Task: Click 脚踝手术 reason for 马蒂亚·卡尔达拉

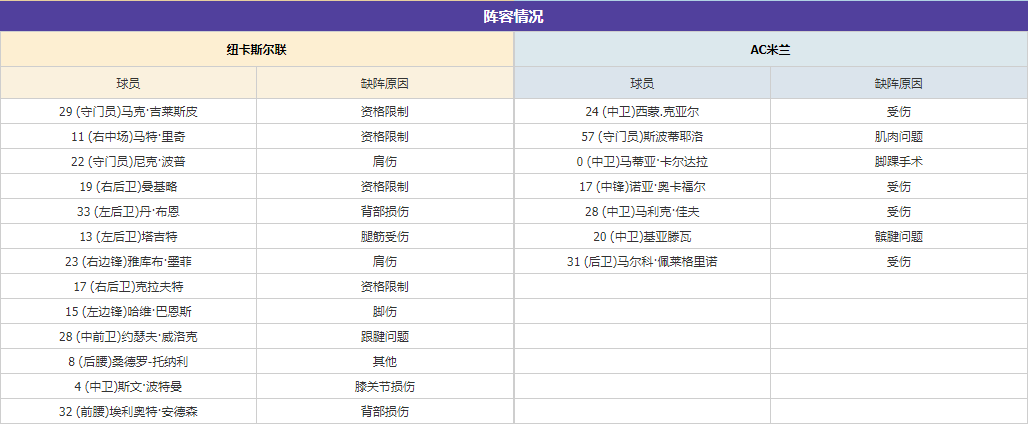Action: point(899,162)
